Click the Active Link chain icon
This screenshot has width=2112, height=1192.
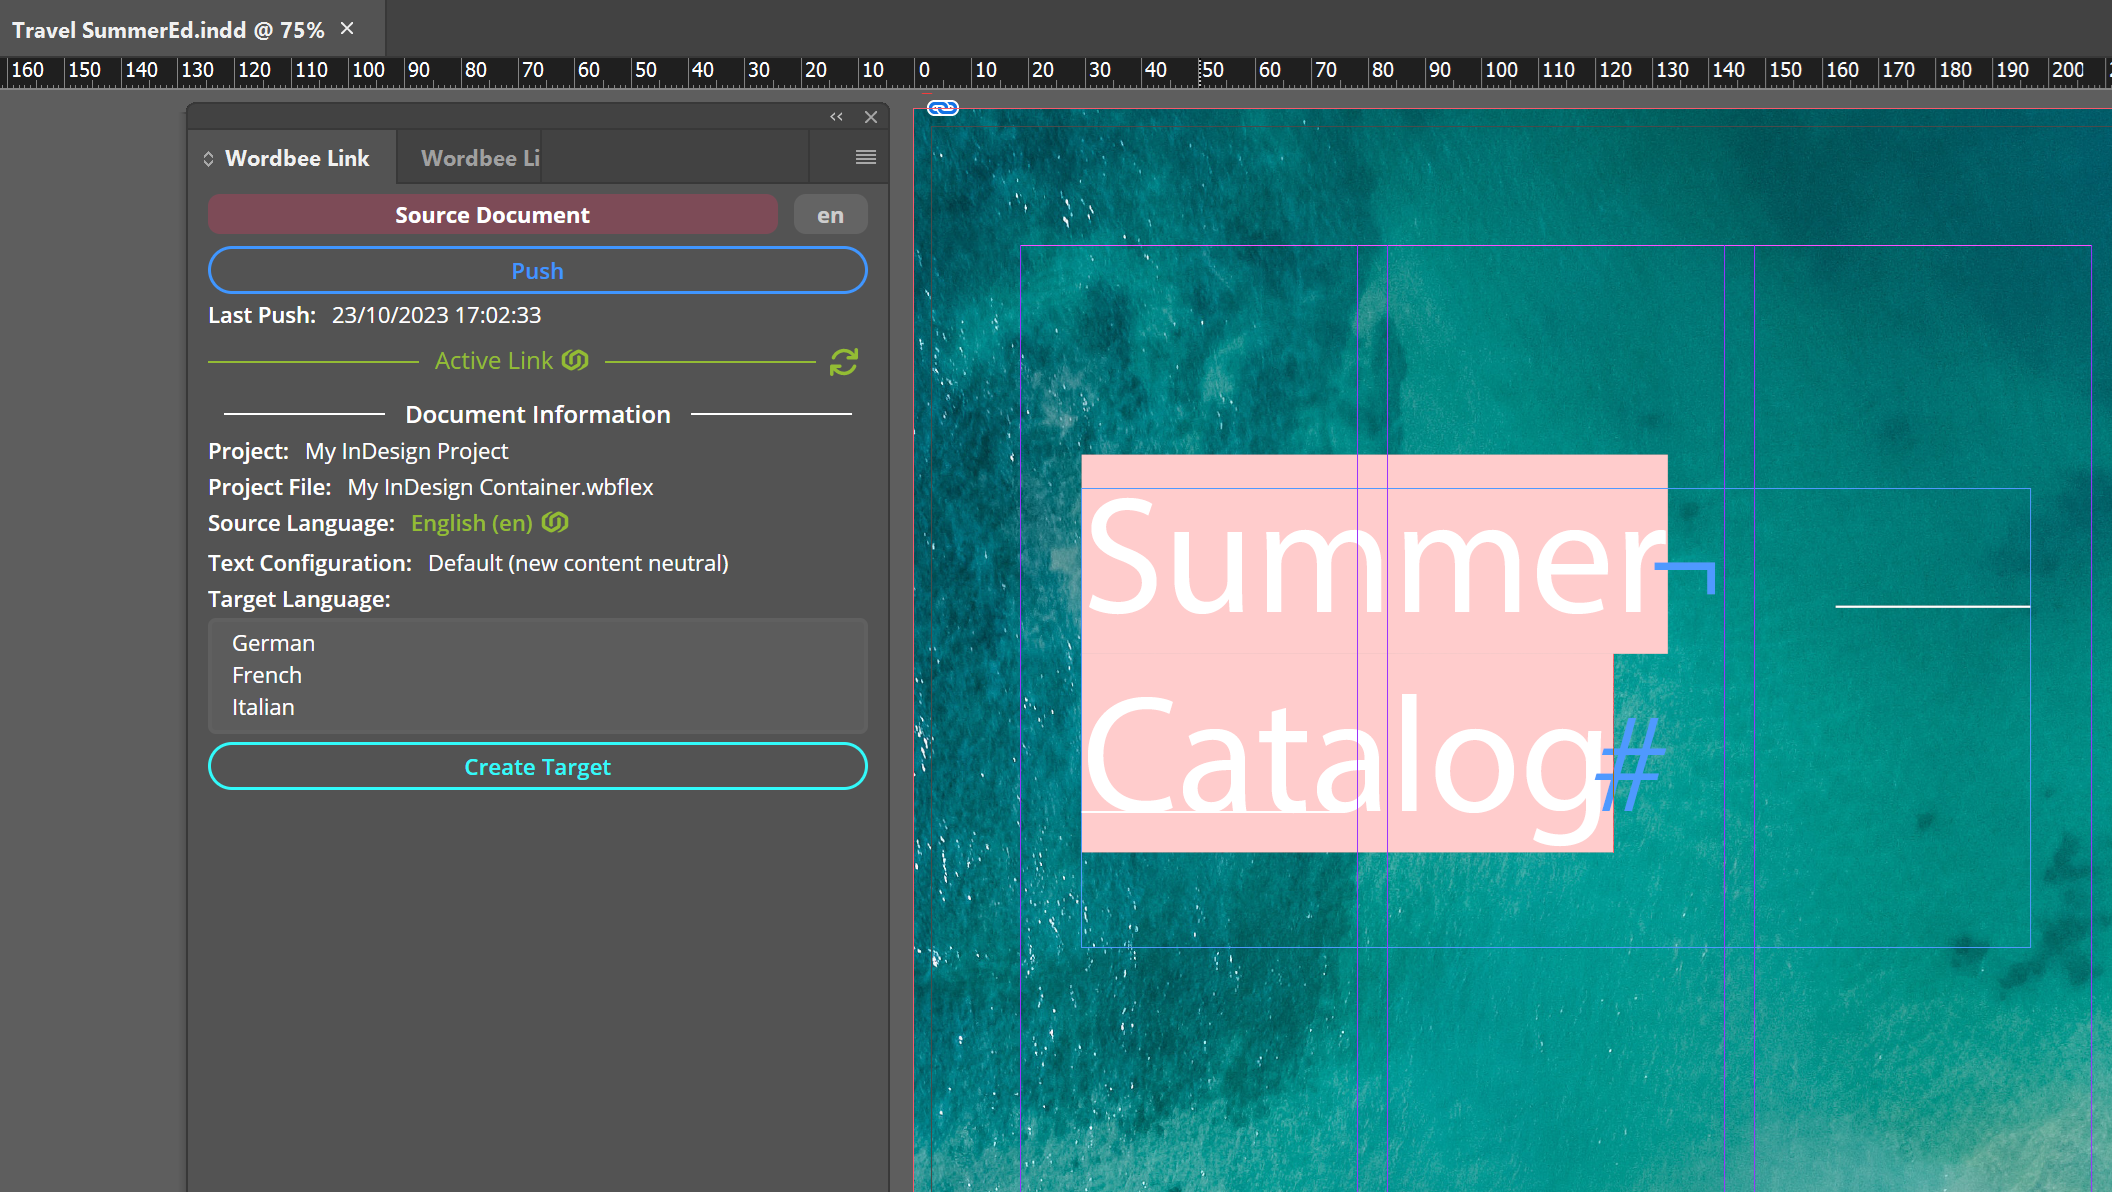(x=575, y=360)
